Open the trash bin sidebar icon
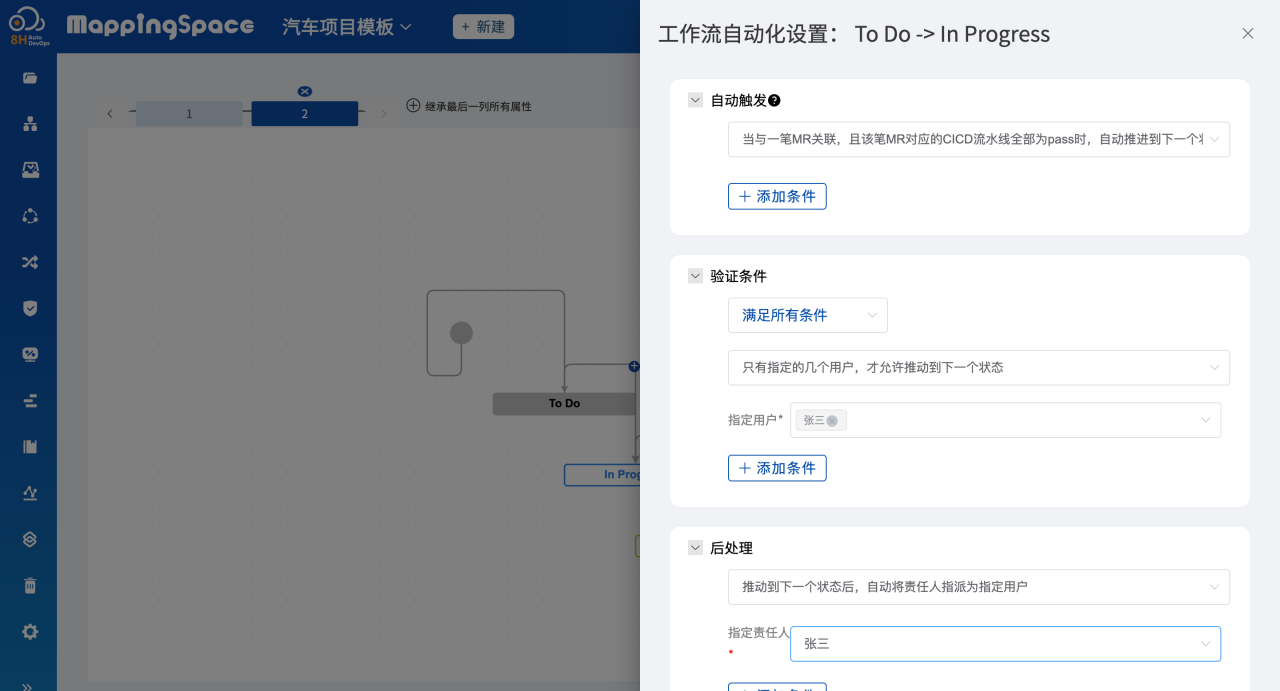Screen dimensions: 1280x691 pos(30,585)
